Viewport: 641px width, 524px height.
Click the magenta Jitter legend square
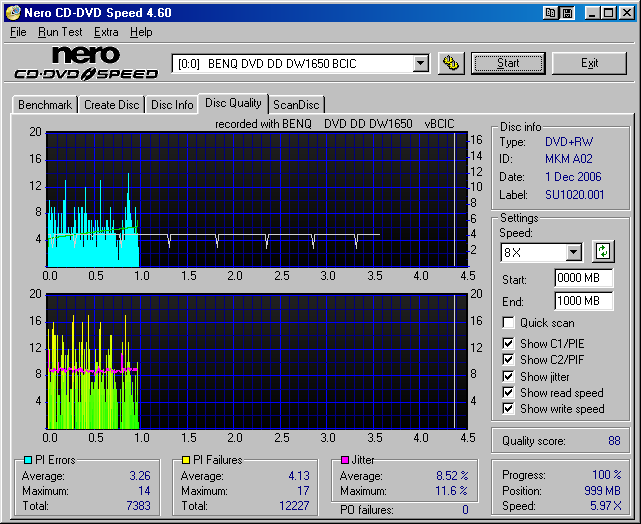coord(345,460)
